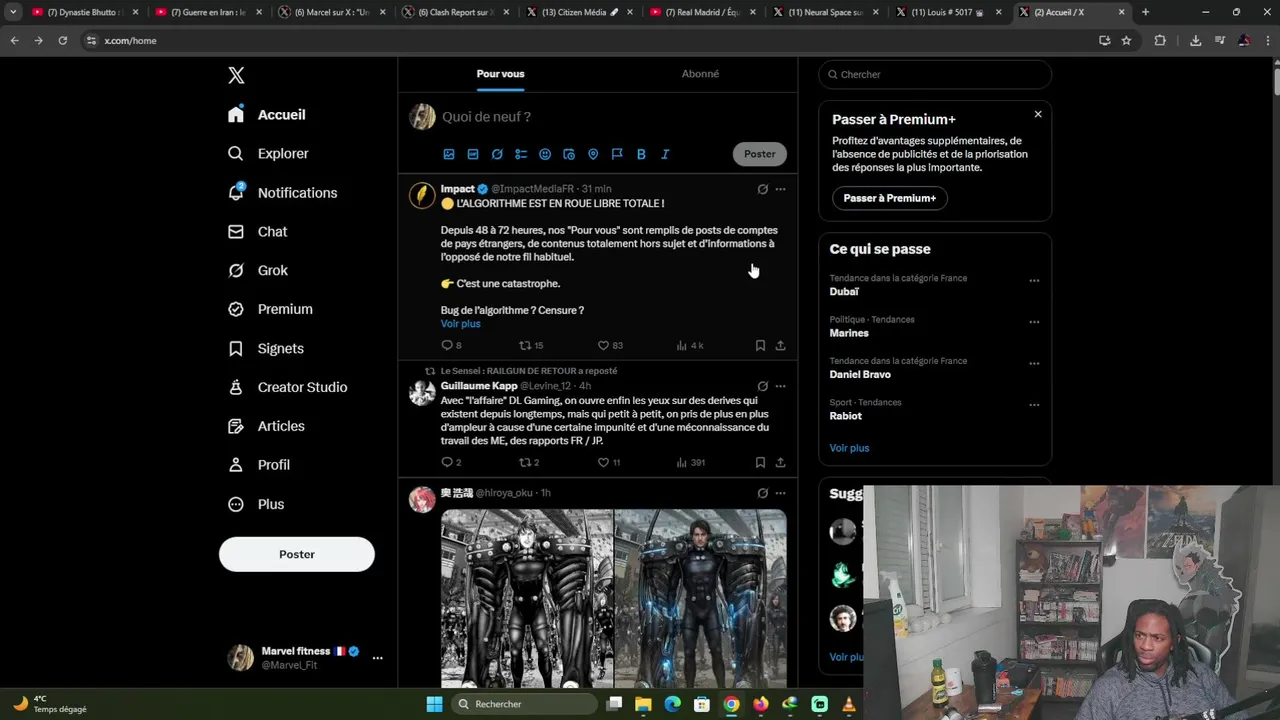Open Signets bookmarks page

click(x=266, y=349)
